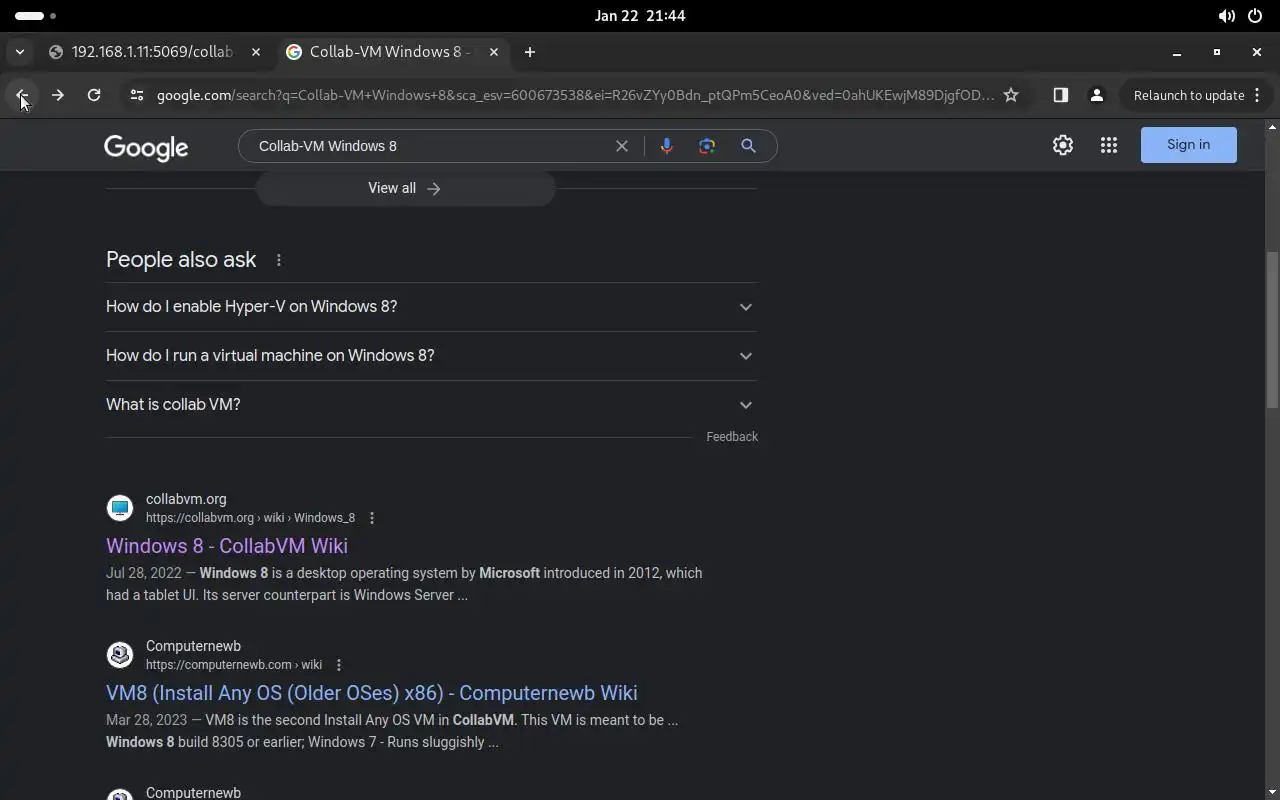
Task: Restore the browser window size
Action: [x=1217, y=52]
